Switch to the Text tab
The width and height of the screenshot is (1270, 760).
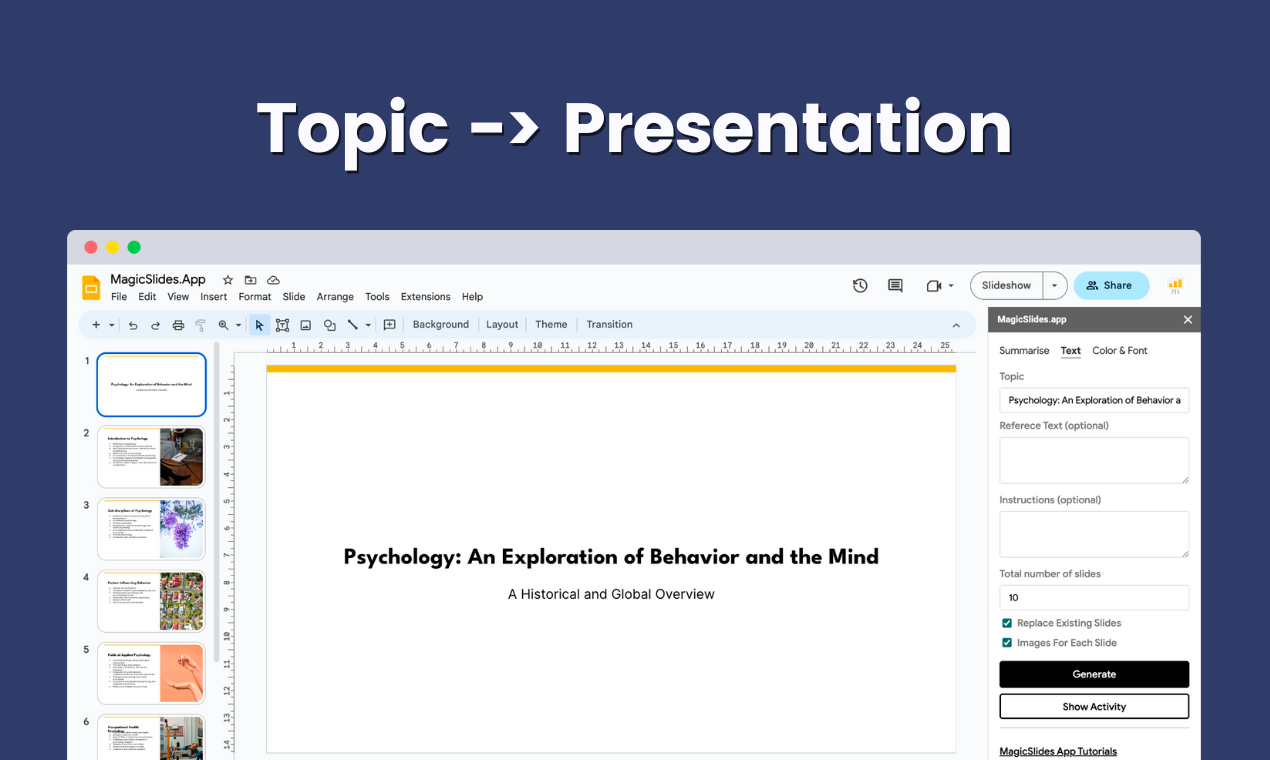[1071, 351]
